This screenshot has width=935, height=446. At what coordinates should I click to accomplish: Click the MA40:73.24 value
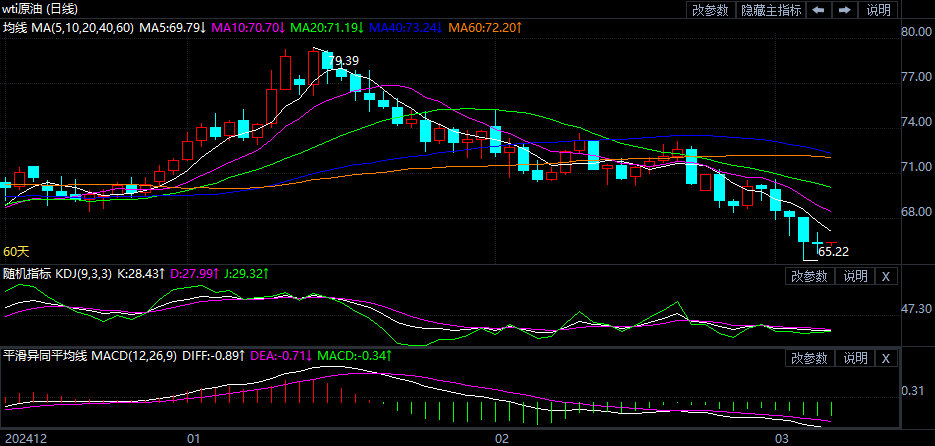(x=407, y=27)
